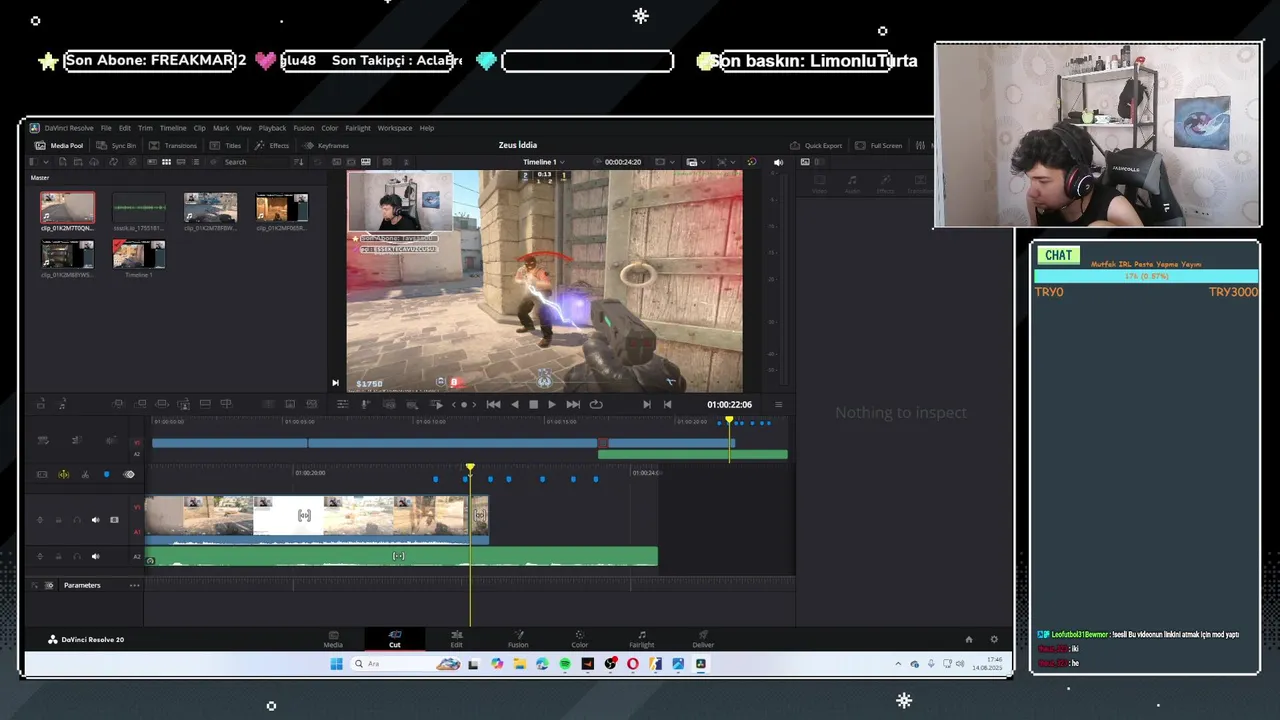Switch to the Deliver page tab
This screenshot has height=720, width=1280.
[x=703, y=639]
